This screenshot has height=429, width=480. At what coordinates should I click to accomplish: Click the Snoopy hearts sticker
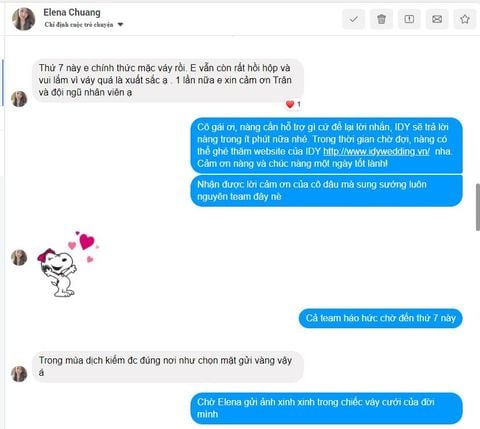(68, 264)
